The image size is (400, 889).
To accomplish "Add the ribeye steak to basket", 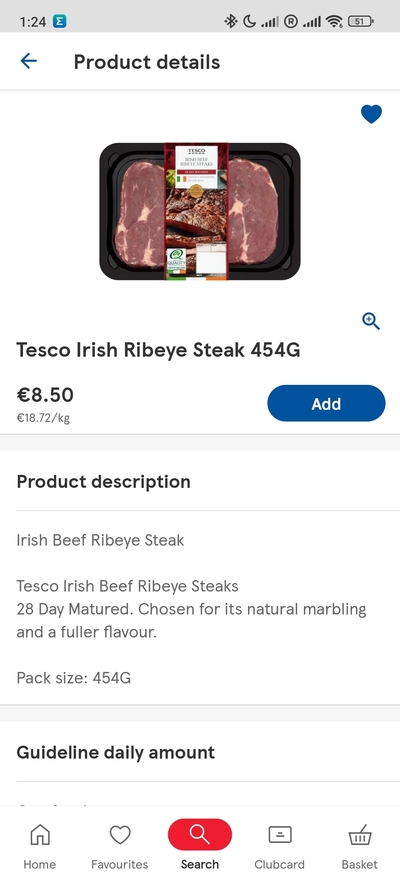I will click(x=326, y=403).
